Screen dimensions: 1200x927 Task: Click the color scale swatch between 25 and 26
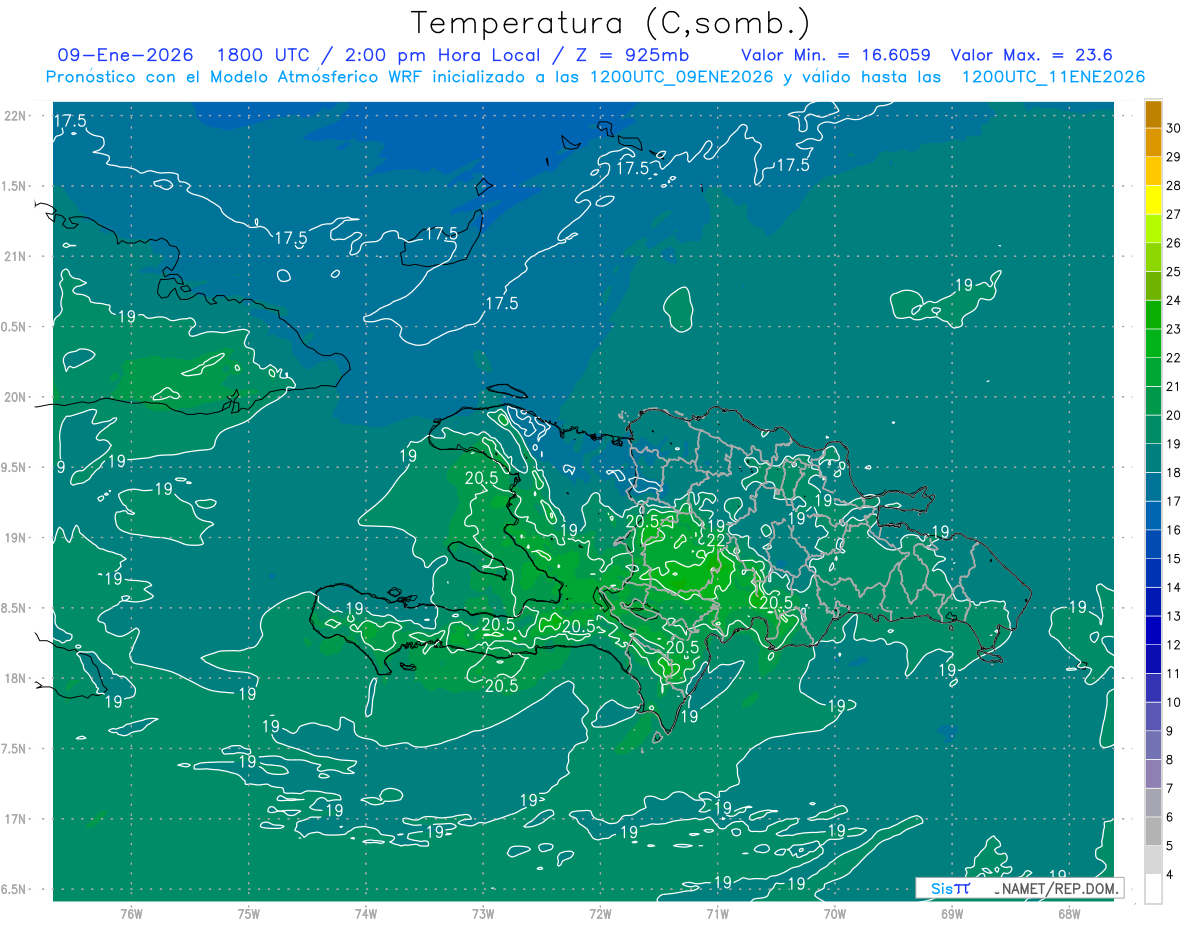point(1153,257)
